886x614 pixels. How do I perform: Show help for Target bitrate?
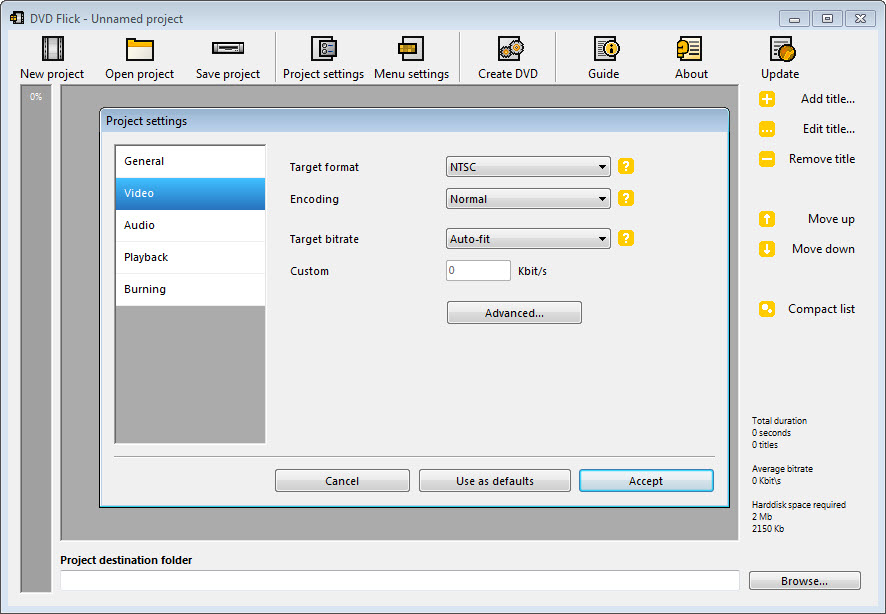(x=626, y=238)
